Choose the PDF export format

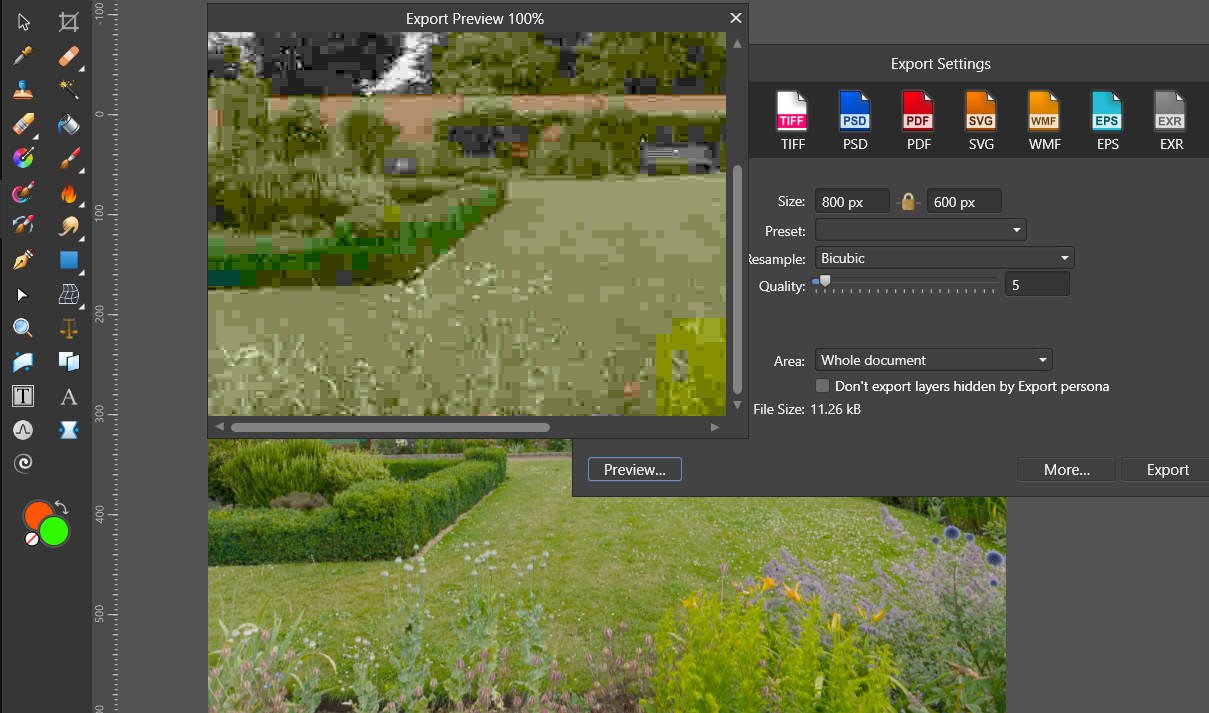click(918, 120)
